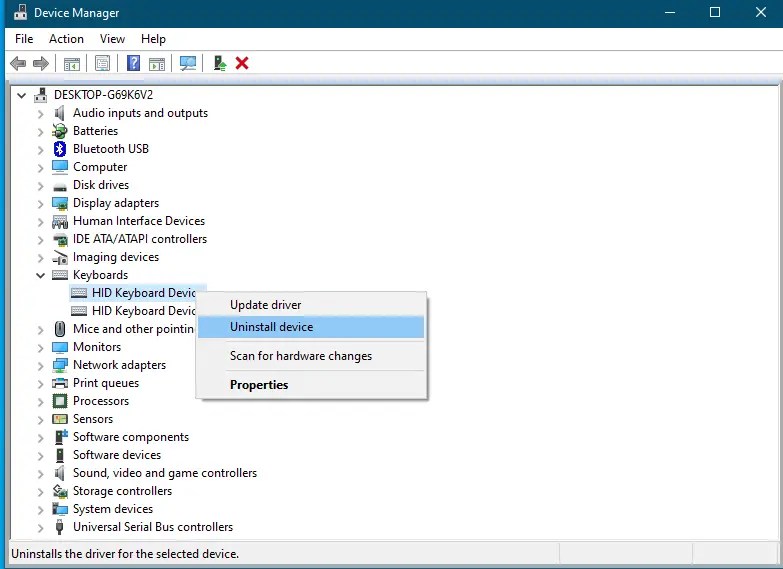Screen dimensions: 783x569
Task: Click Scan for hardware changes monitor icon
Action: point(188,63)
